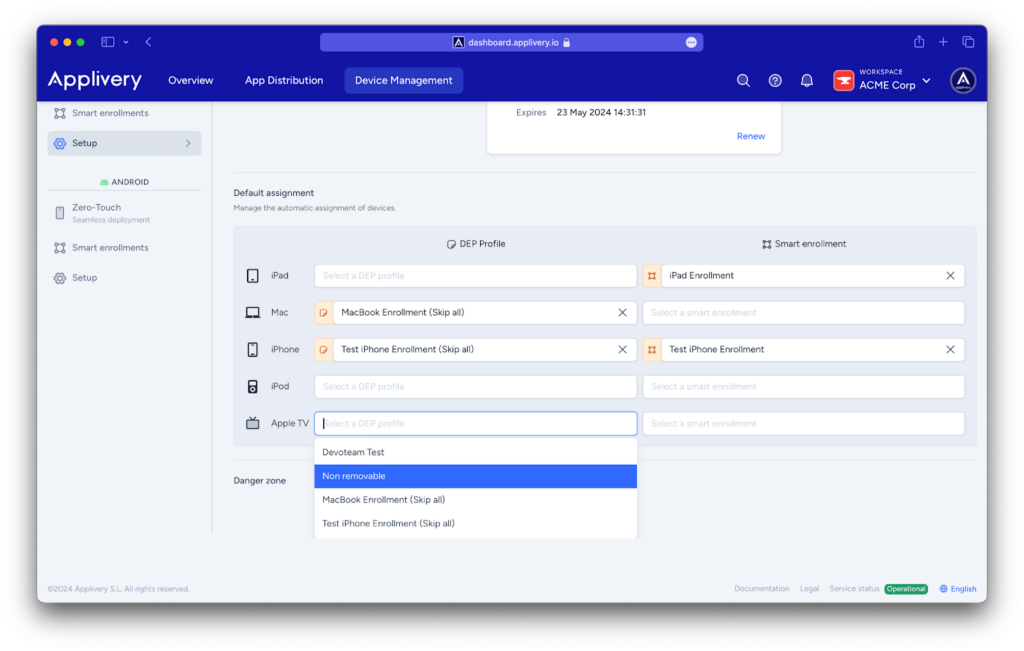Click the iPad device icon

[x=253, y=276]
